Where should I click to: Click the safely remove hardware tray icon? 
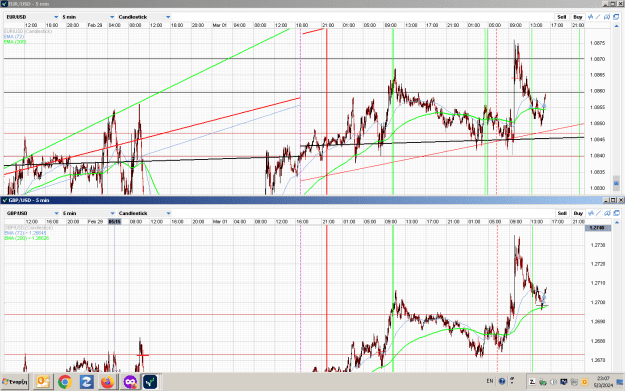coord(543,382)
